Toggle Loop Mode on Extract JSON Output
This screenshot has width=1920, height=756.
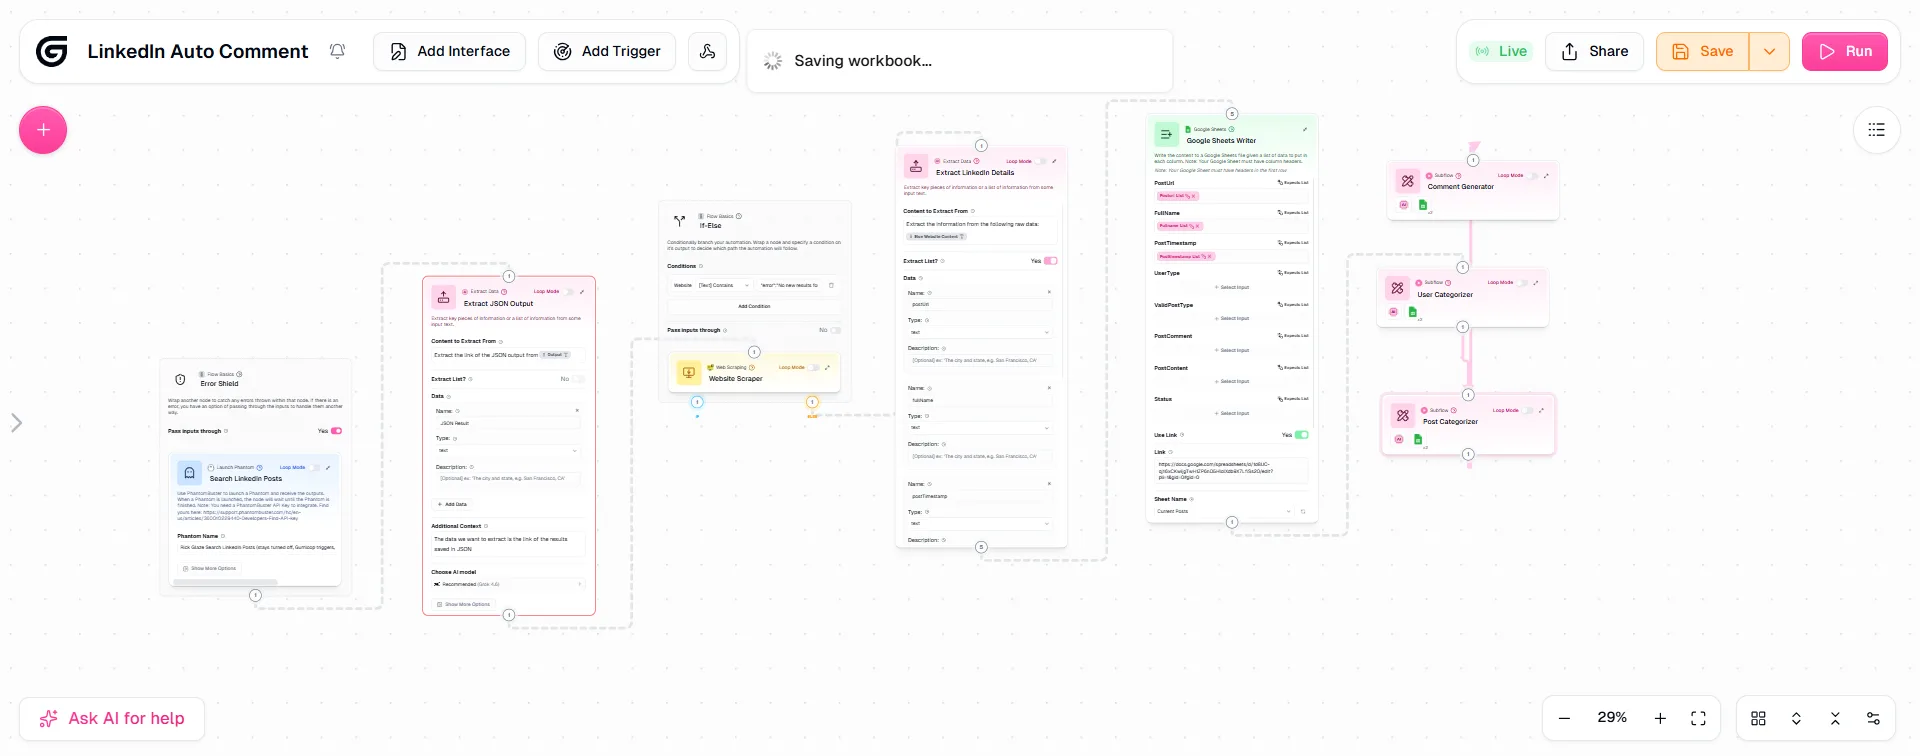(x=569, y=291)
